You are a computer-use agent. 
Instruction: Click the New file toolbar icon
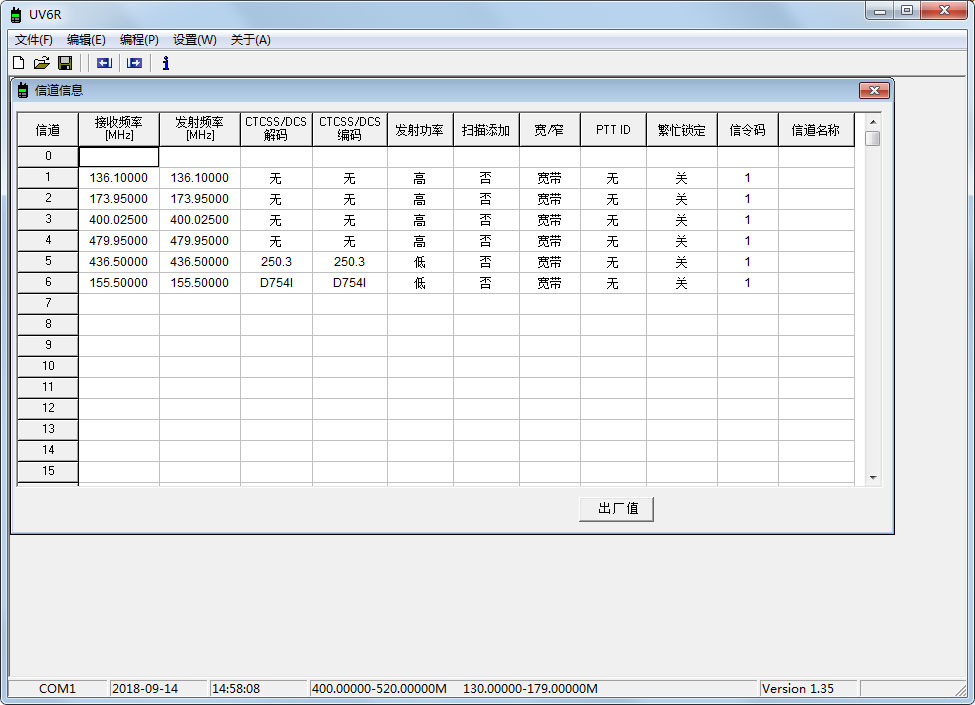19,63
